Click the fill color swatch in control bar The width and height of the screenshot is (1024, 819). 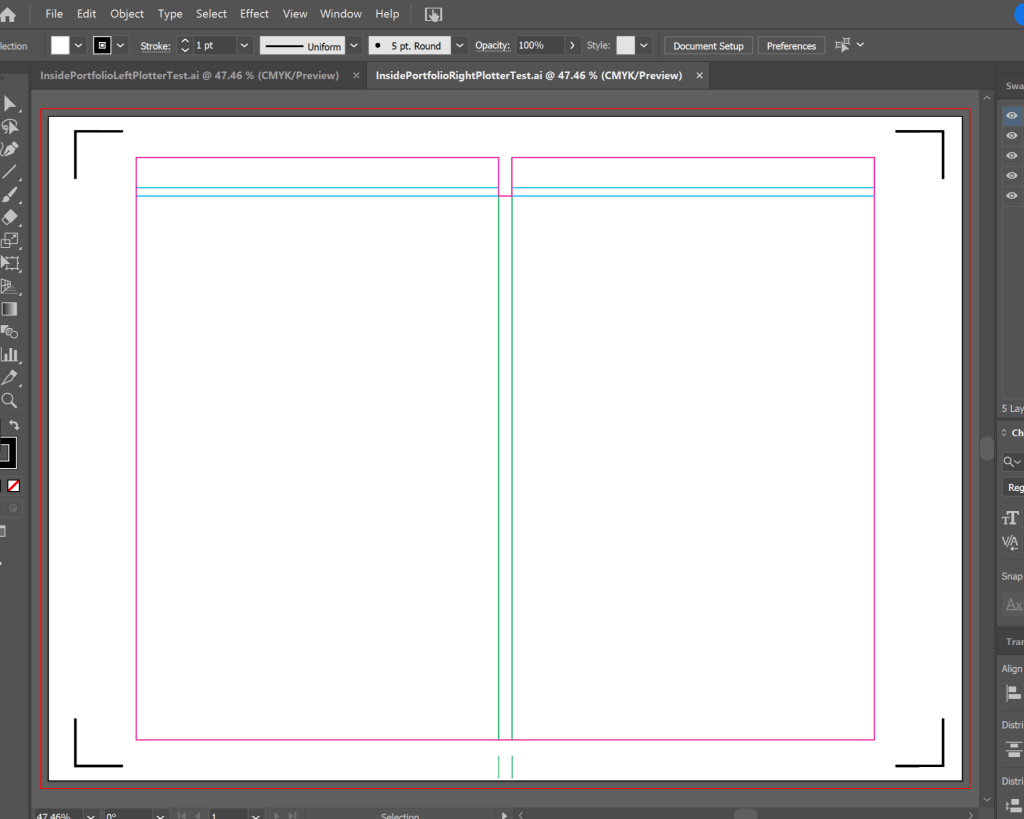click(x=61, y=46)
